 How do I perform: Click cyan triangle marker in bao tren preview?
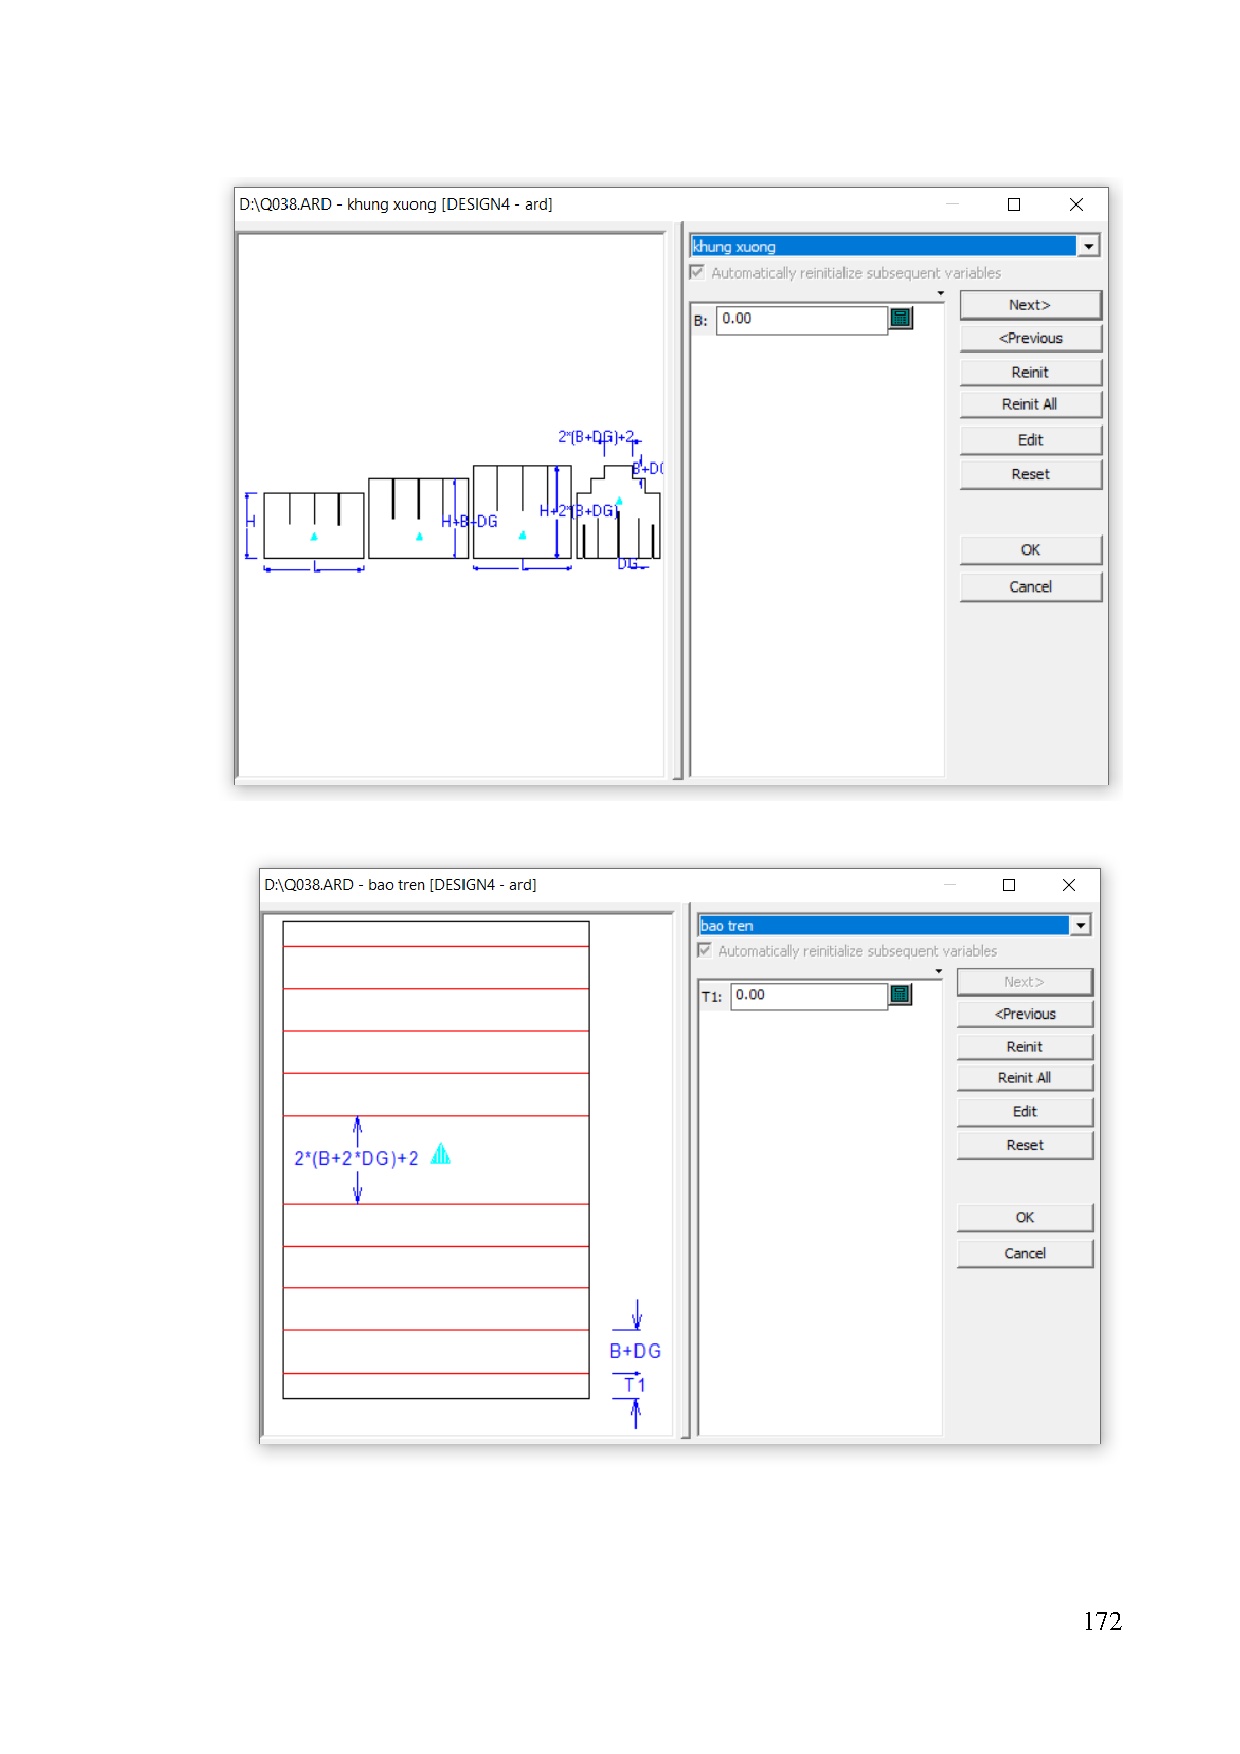coord(440,1156)
